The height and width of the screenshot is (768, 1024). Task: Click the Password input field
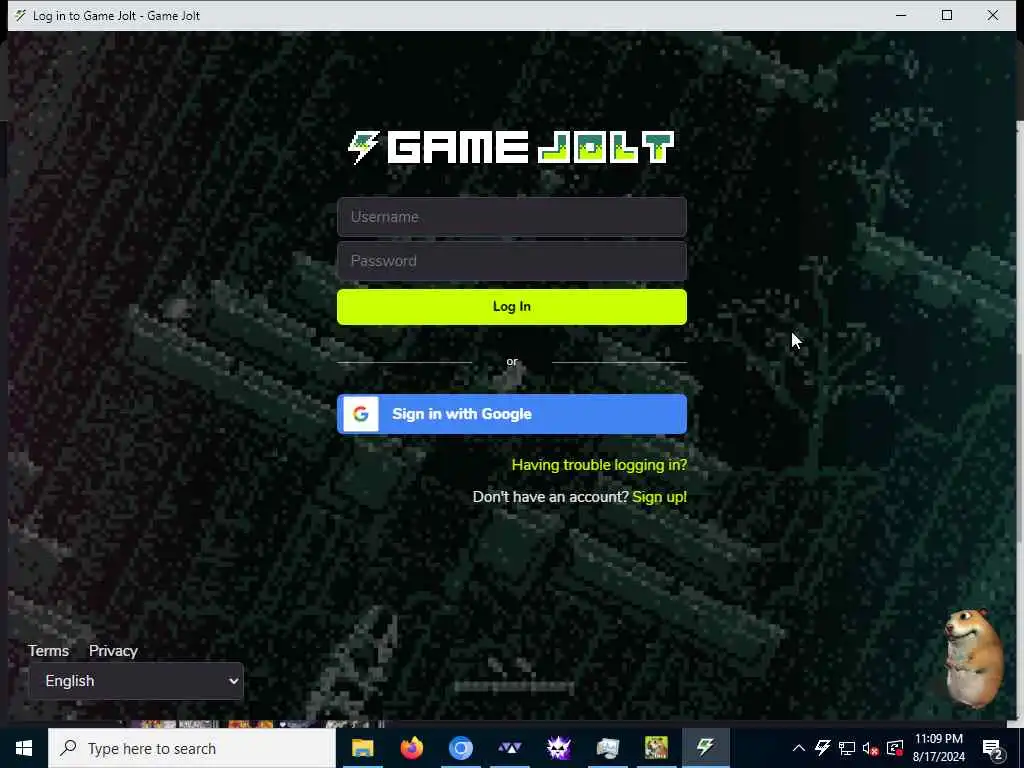pyautogui.click(x=511, y=261)
